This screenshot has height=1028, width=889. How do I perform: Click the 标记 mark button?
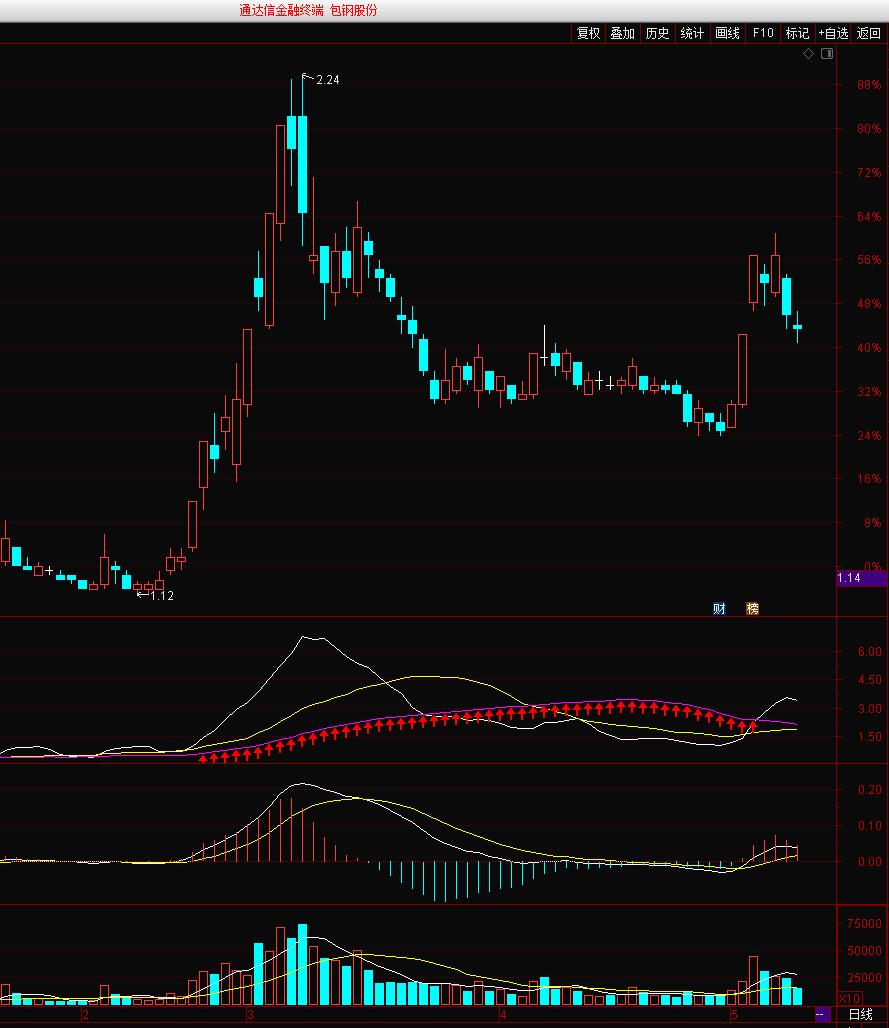coord(797,33)
